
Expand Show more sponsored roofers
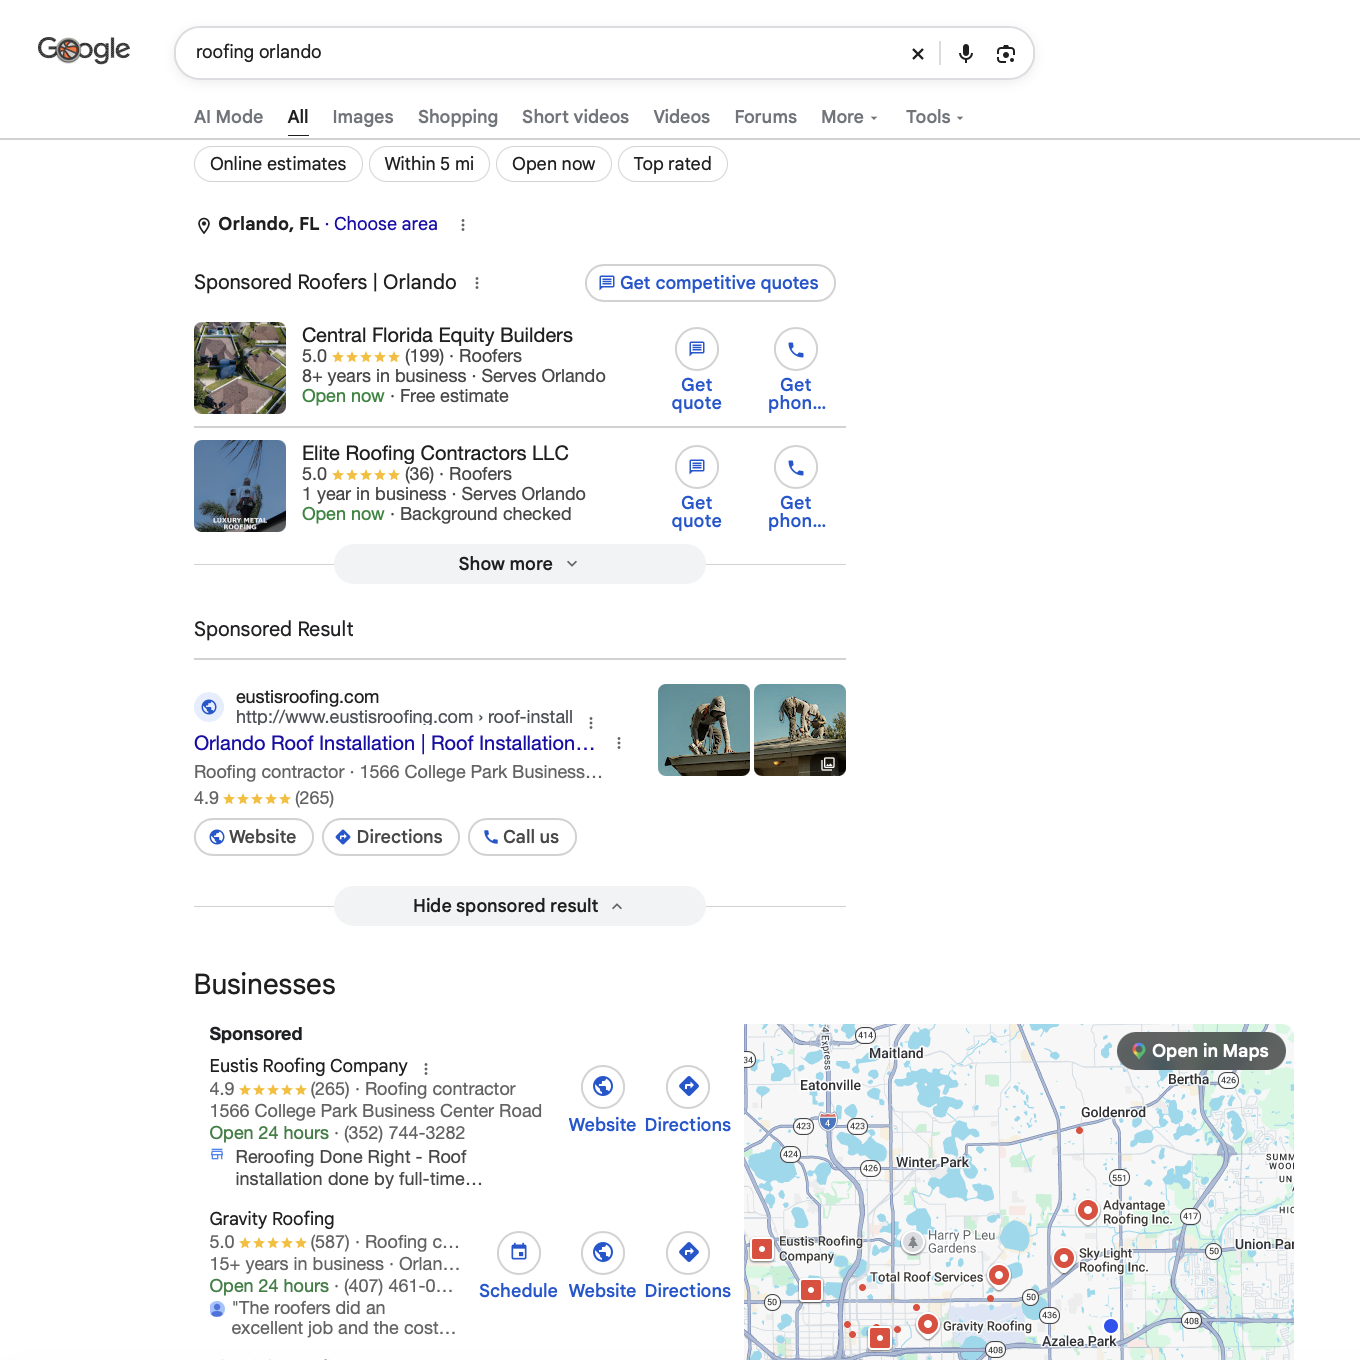coord(519,564)
